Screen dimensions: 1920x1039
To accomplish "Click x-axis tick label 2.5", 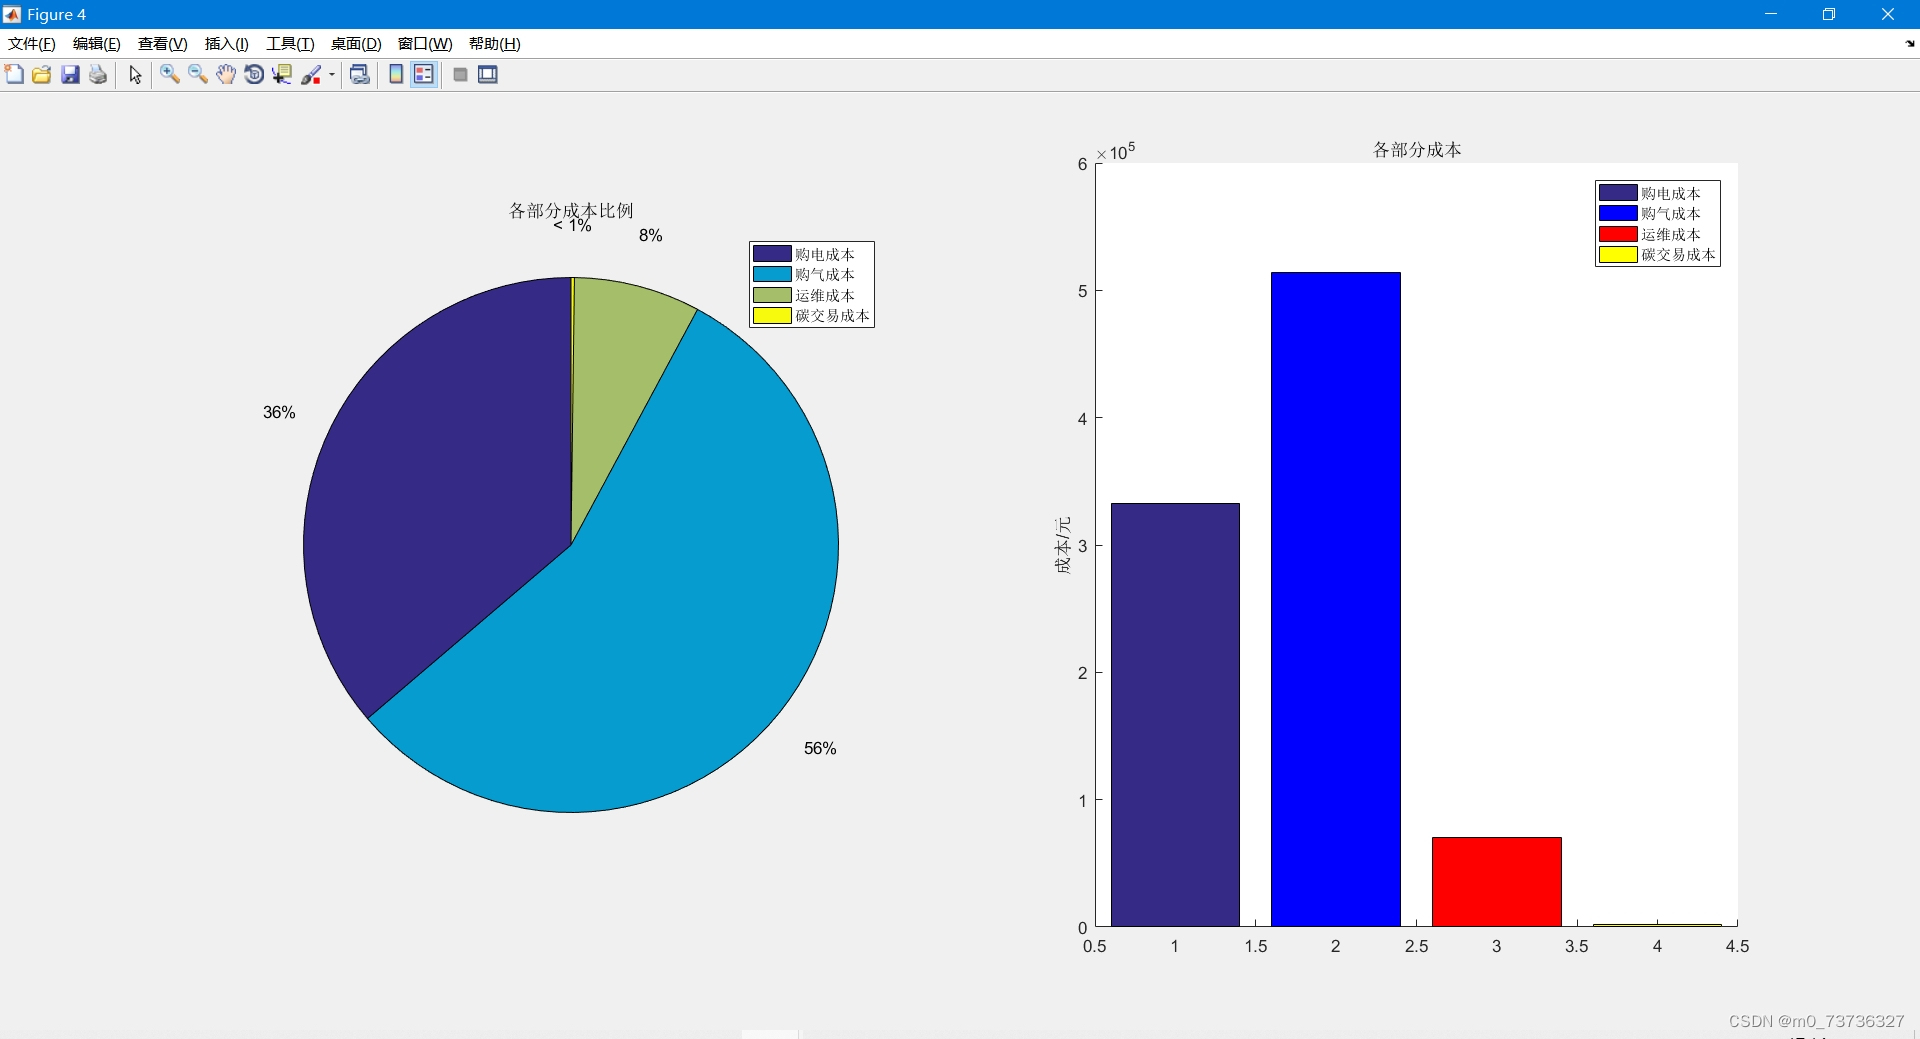I will pyautogui.click(x=1416, y=946).
